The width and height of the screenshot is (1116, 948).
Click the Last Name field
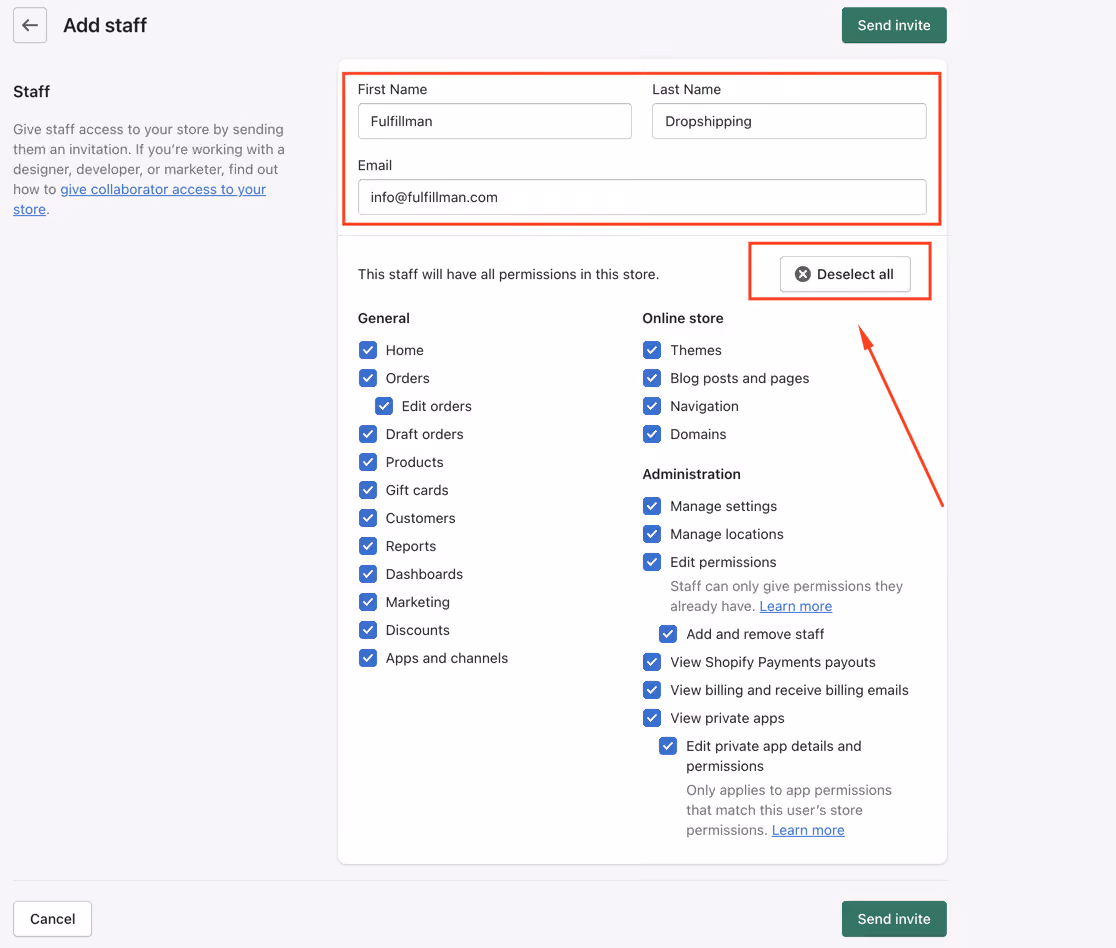(789, 121)
